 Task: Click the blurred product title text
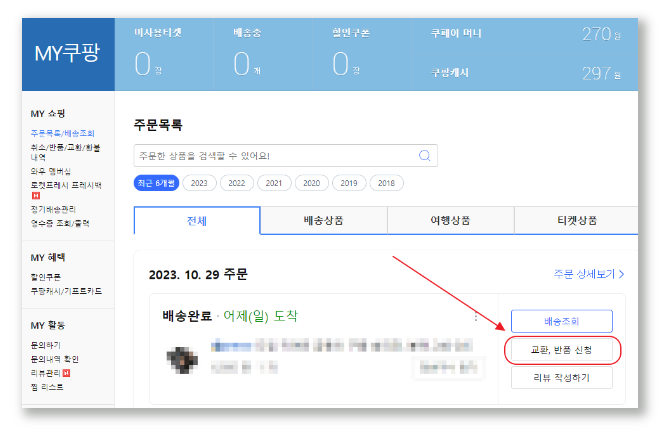click(x=342, y=345)
